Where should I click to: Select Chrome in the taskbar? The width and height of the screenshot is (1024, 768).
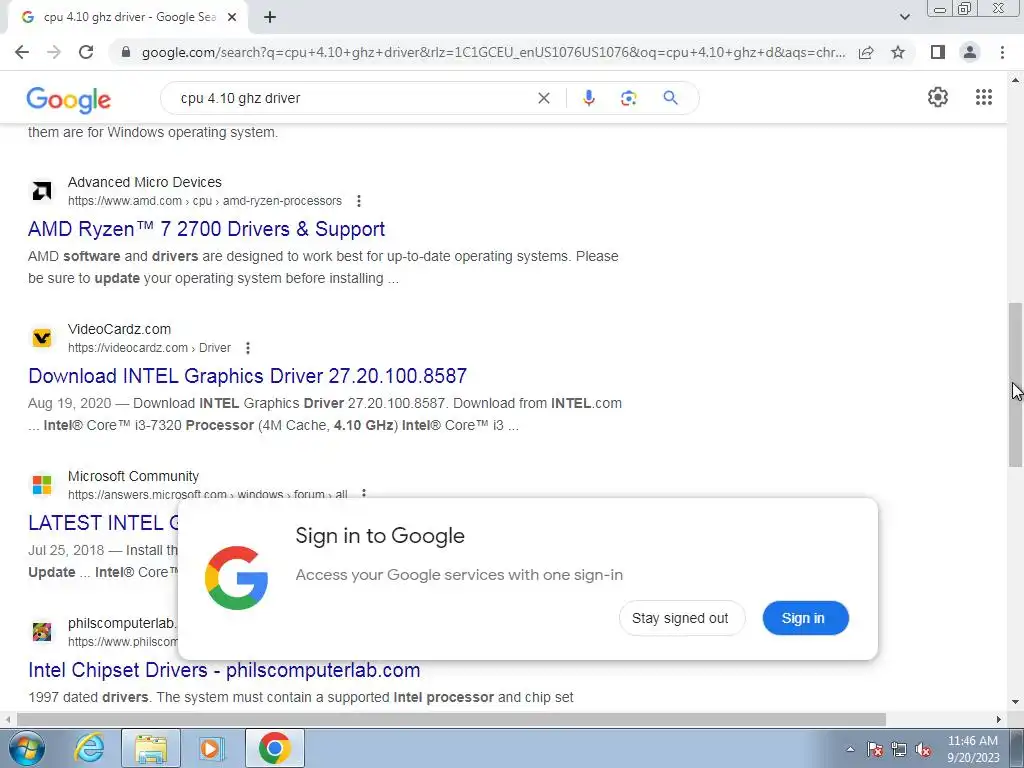coord(274,748)
